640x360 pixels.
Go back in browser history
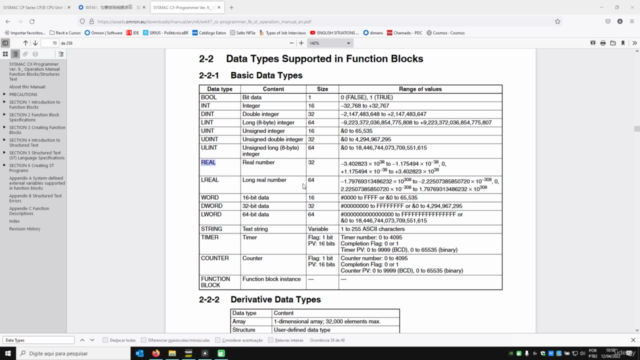pyautogui.click(x=8, y=21)
